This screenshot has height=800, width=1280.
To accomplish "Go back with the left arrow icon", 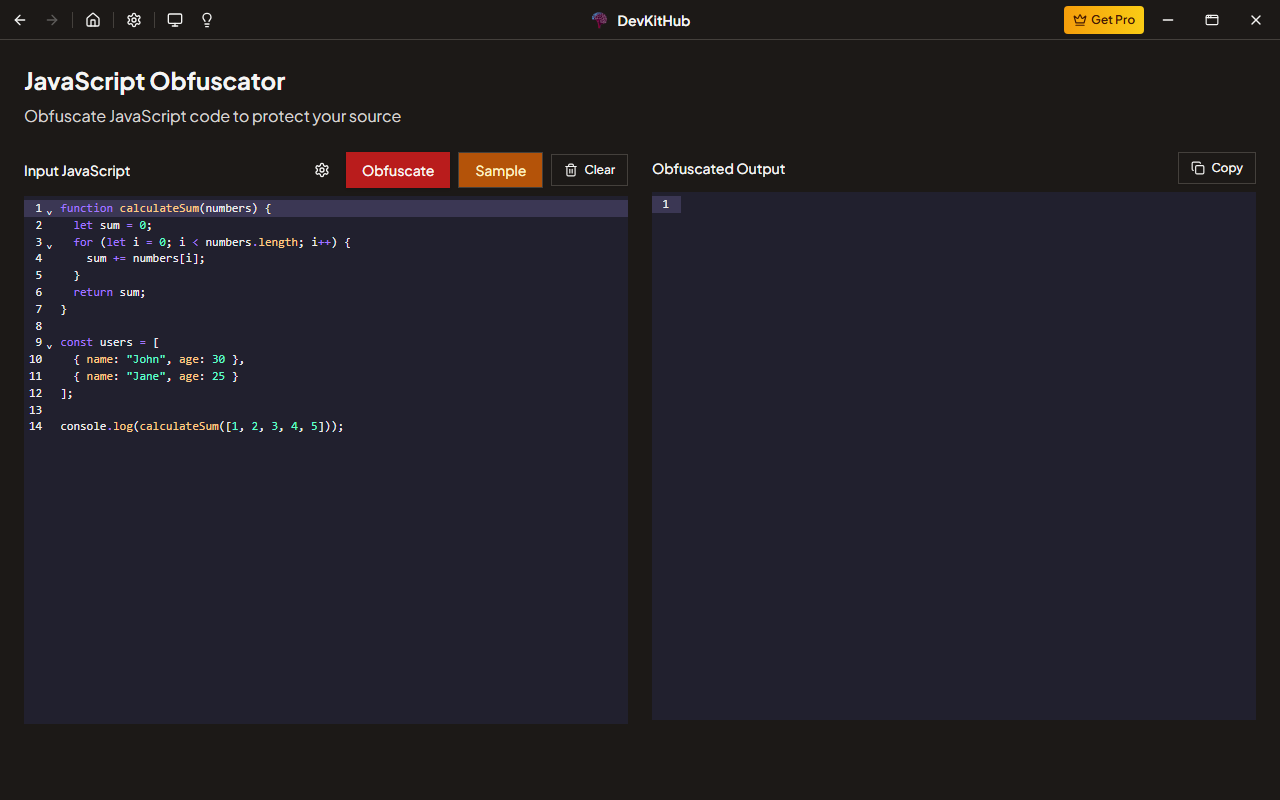I will coord(20,20).
